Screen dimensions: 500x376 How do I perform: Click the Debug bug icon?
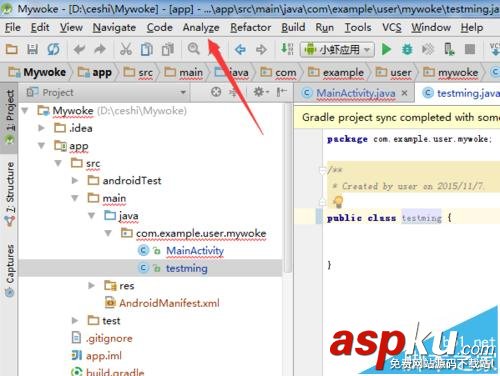[407, 49]
